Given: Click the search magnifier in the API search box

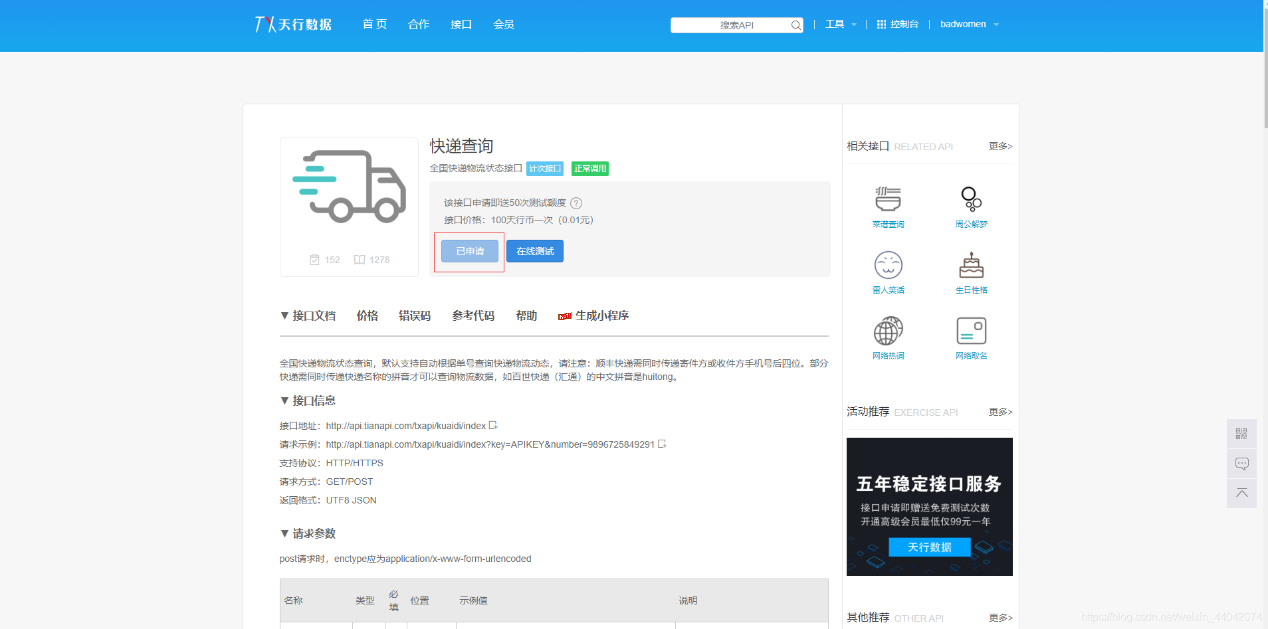Looking at the screenshot, I should pyautogui.click(x=795, y=24).
